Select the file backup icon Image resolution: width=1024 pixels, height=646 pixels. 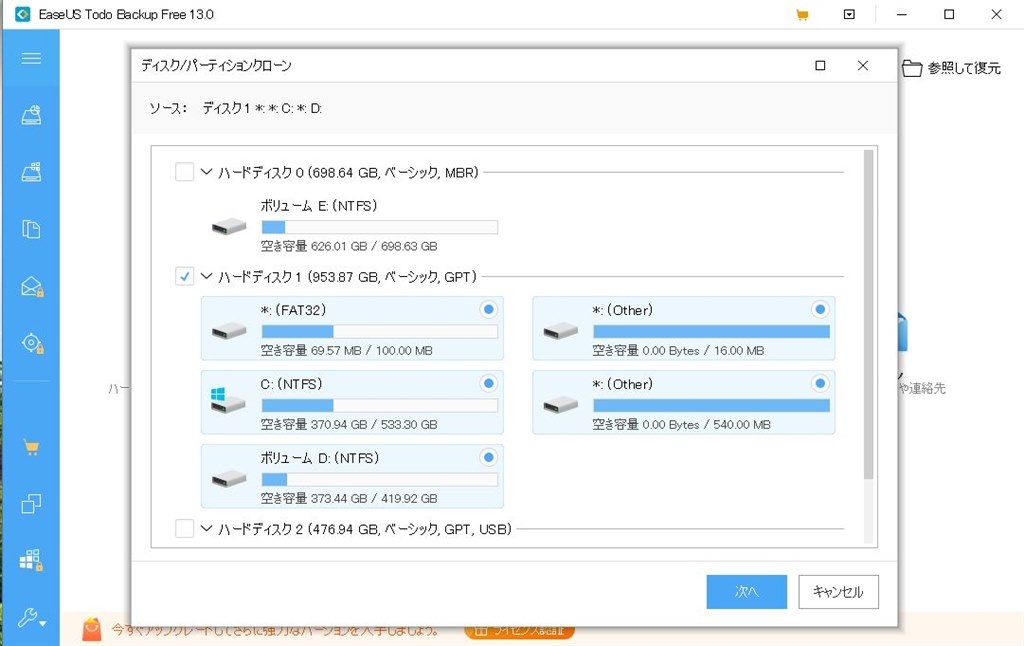[x=31, y=229]
